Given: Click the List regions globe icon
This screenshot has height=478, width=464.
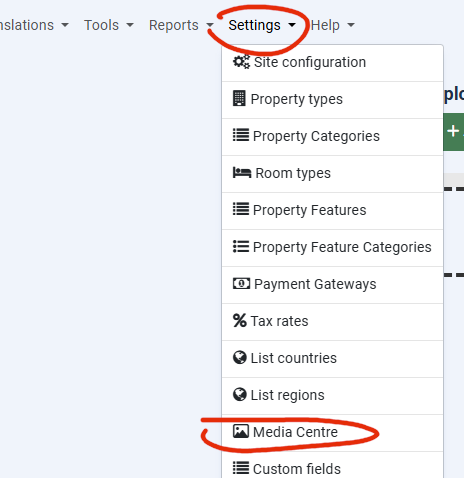Looking at the screenshot, I should click(x=239, y=395).
